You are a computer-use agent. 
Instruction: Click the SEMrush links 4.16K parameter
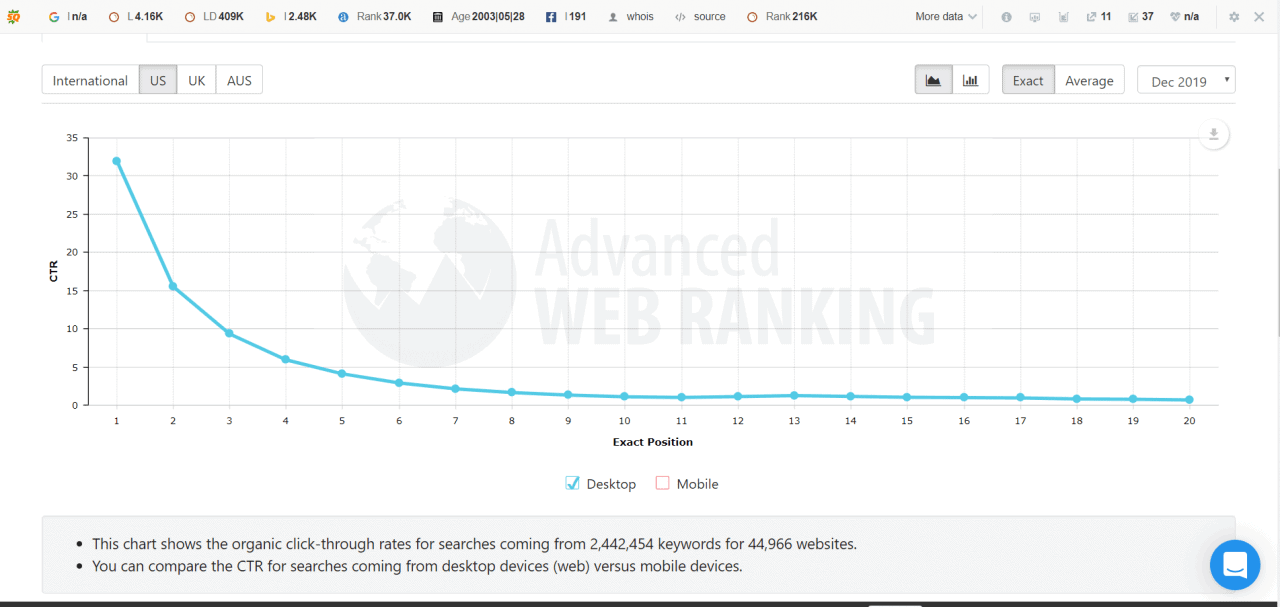(134, 17)
